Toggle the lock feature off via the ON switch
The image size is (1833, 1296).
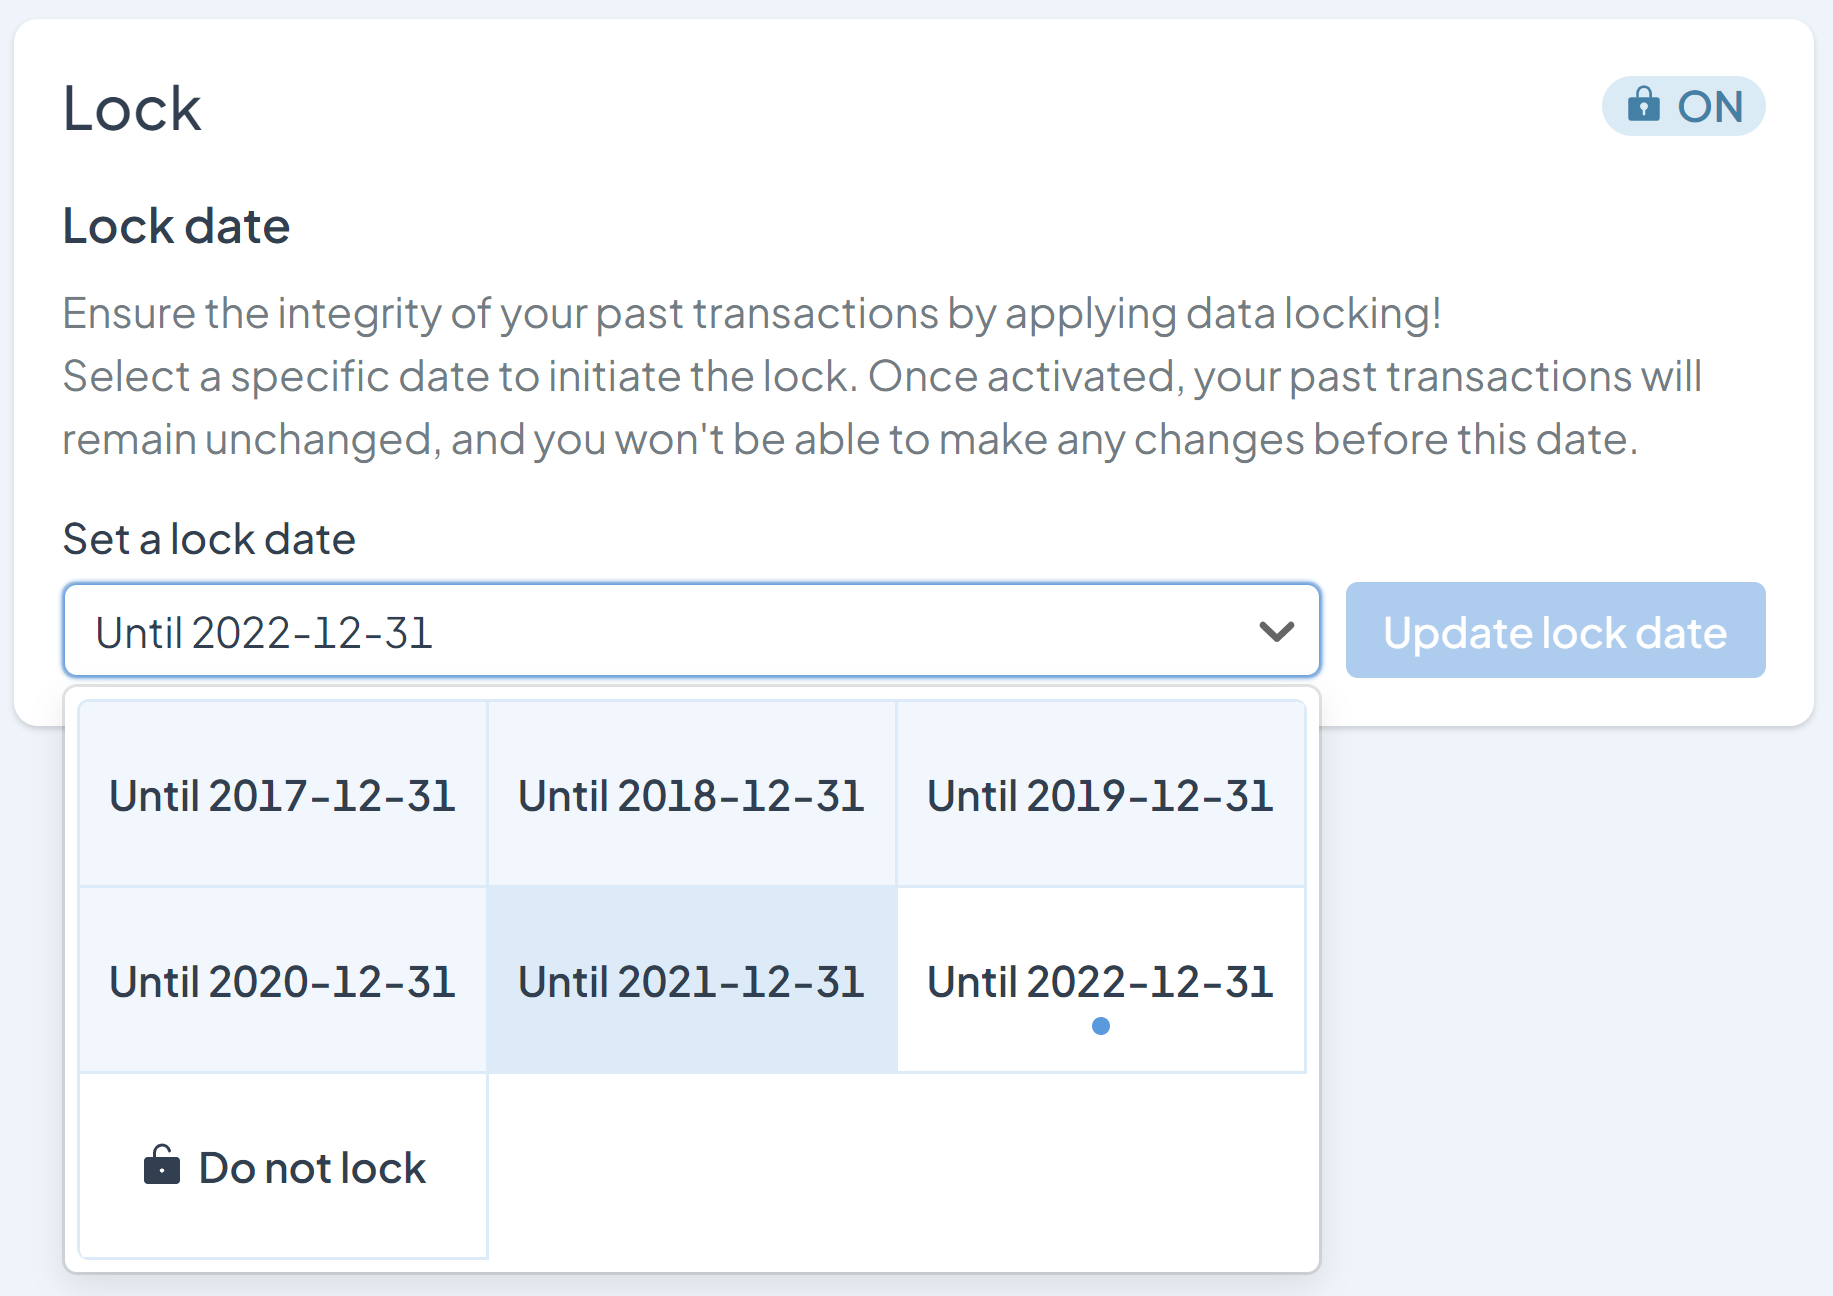(x=1684, y=104)
